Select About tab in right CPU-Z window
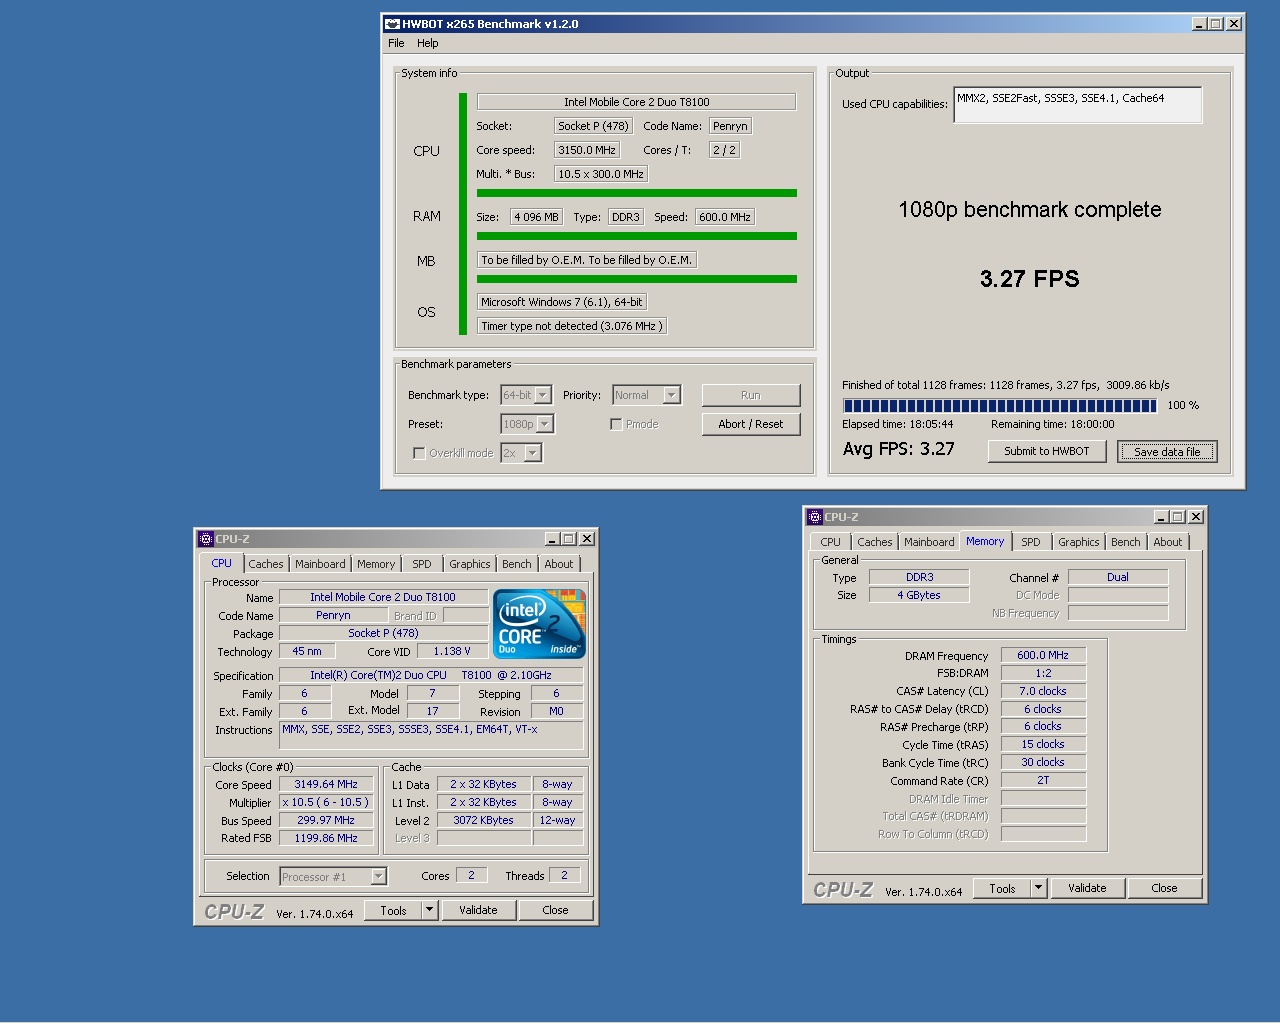The height and width of the screenshot is (1024, 1280). pos(1168,542)
